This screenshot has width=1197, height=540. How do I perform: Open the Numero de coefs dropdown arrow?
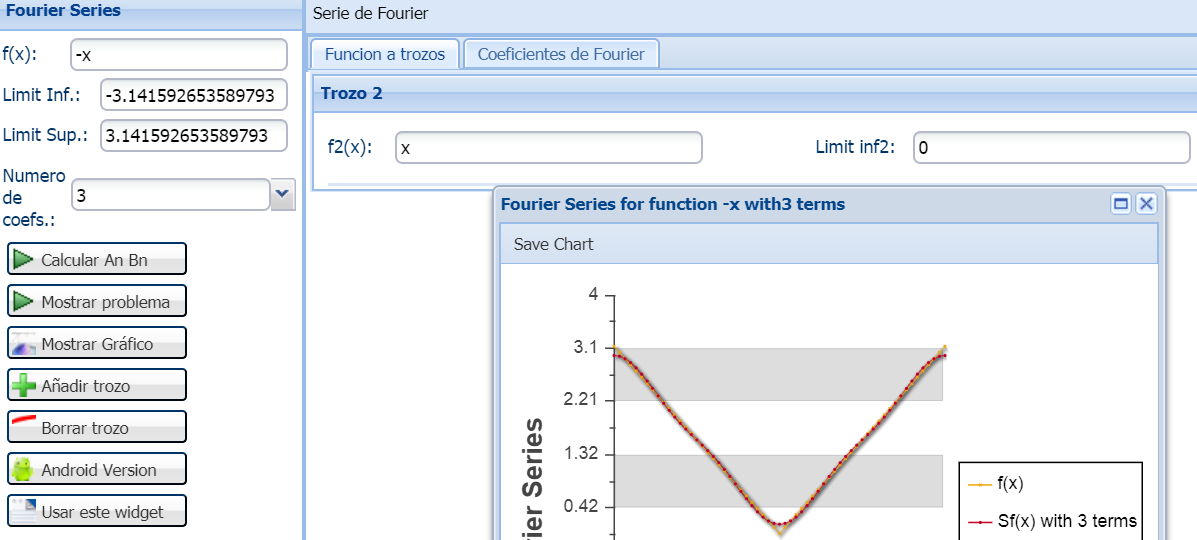coord(282,195)
